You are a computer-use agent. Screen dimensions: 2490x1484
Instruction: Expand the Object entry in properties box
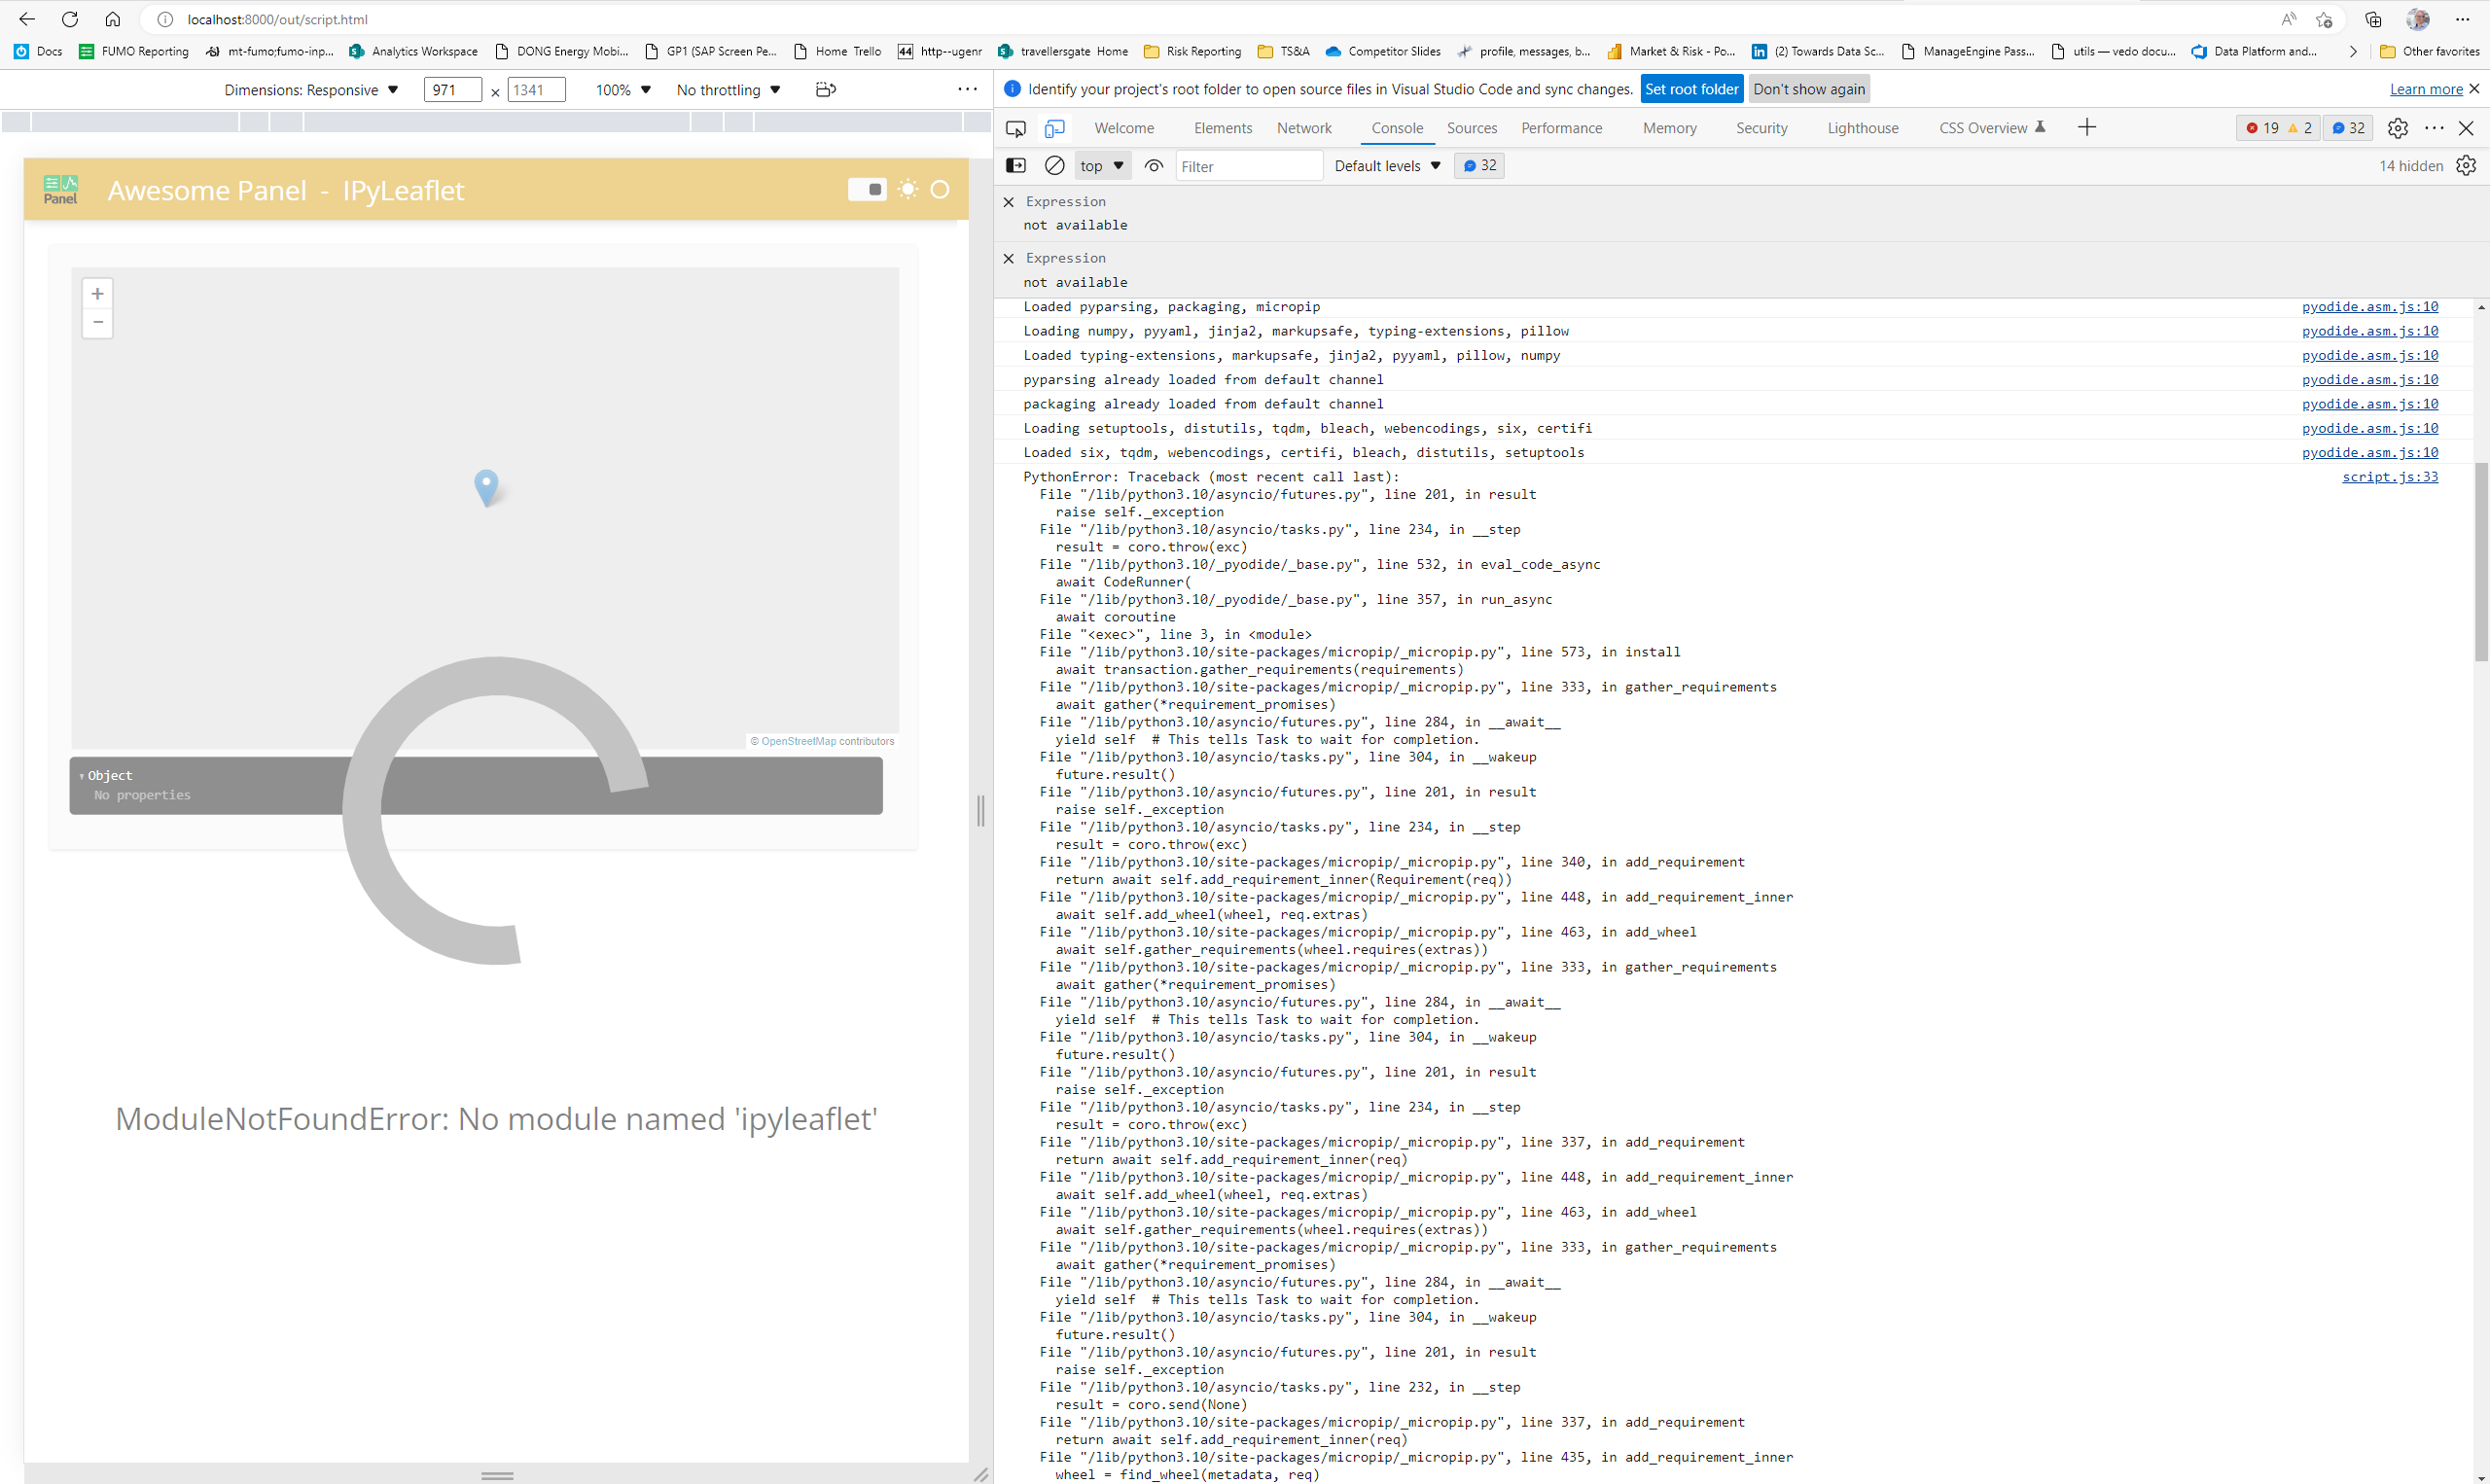84,775
